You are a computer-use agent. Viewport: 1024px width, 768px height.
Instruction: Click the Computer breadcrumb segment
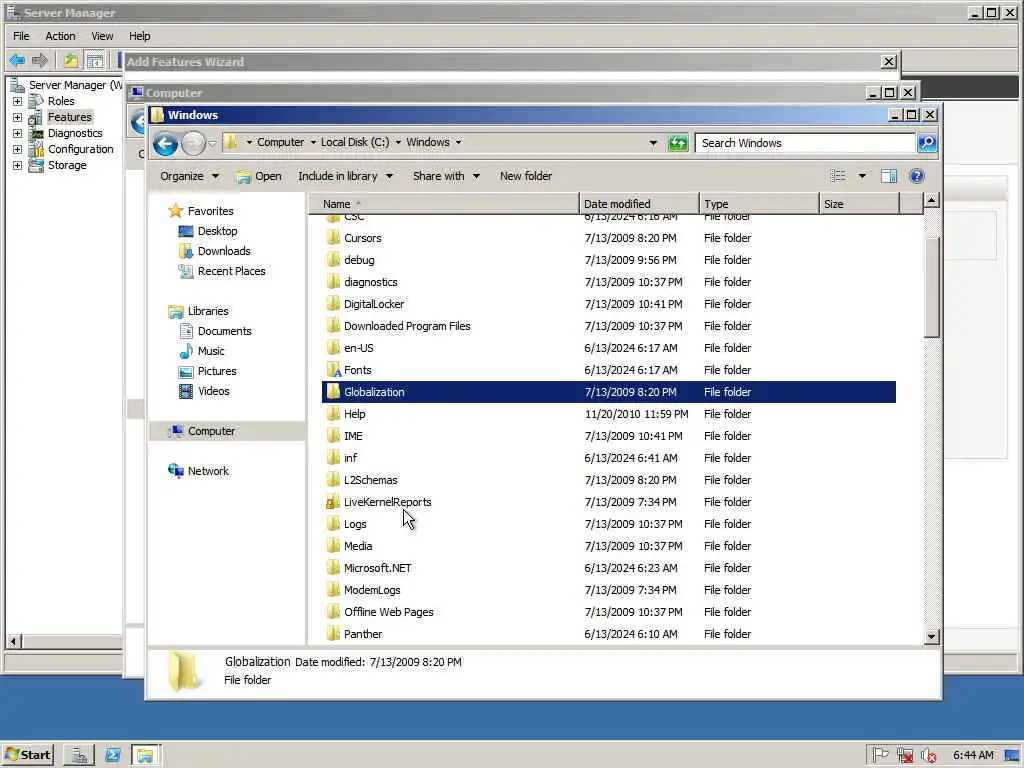point(280,142)
